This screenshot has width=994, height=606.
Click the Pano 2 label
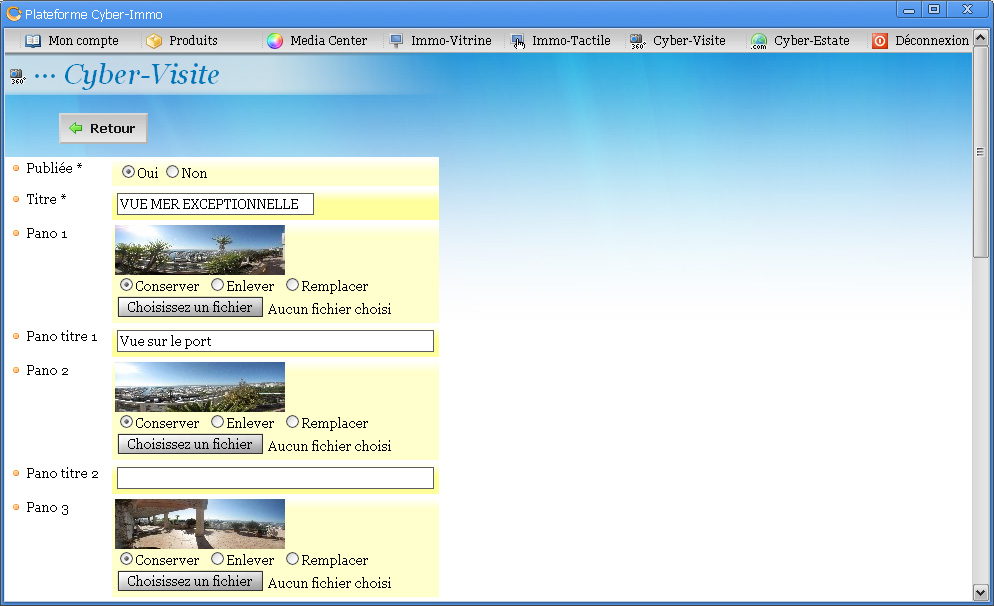point(47,371)
